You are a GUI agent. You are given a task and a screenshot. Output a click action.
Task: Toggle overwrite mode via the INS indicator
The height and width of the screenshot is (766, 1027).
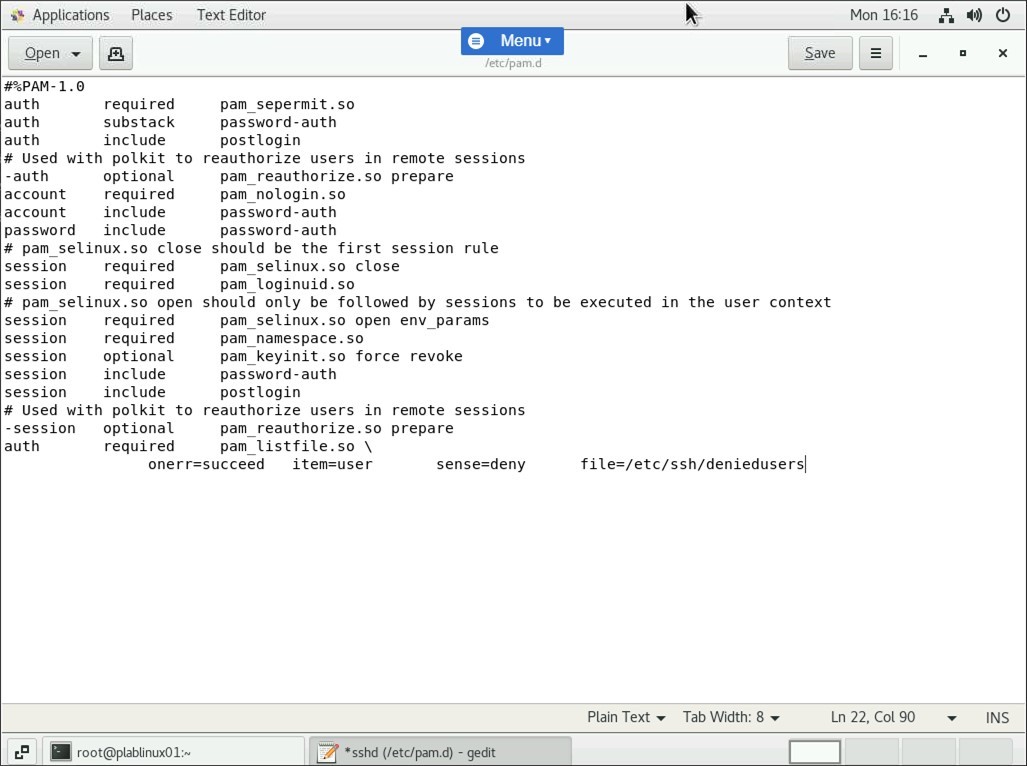(x=996, y=717)
